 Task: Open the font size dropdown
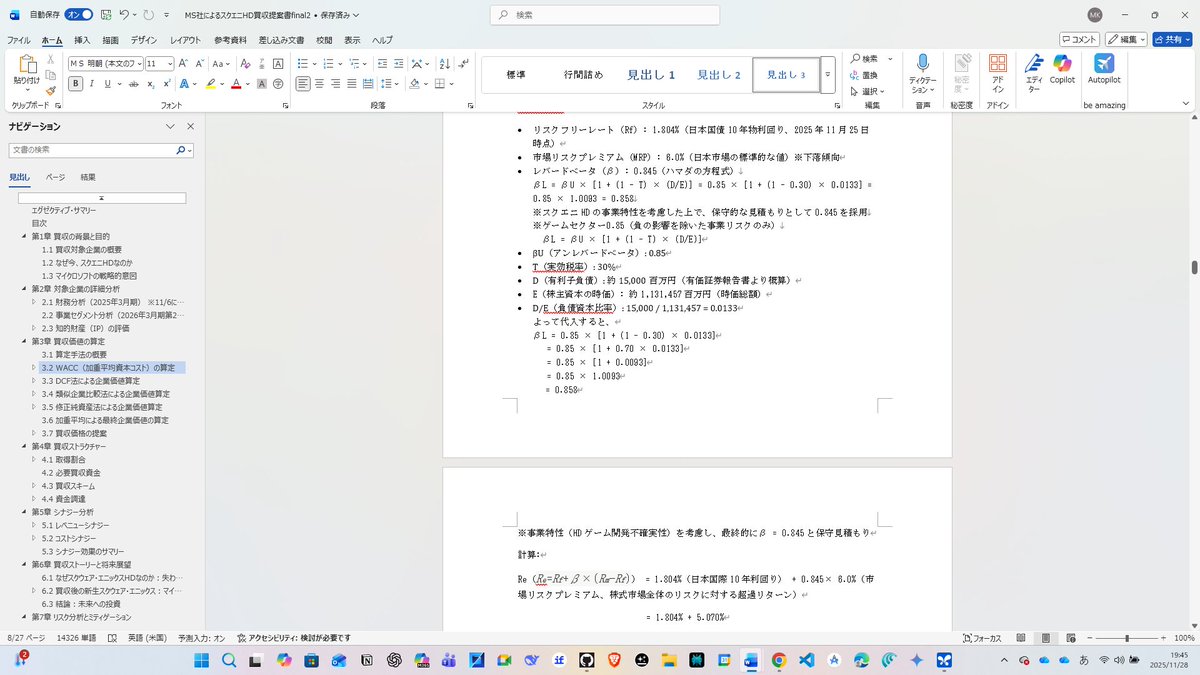tap(171, 63)
